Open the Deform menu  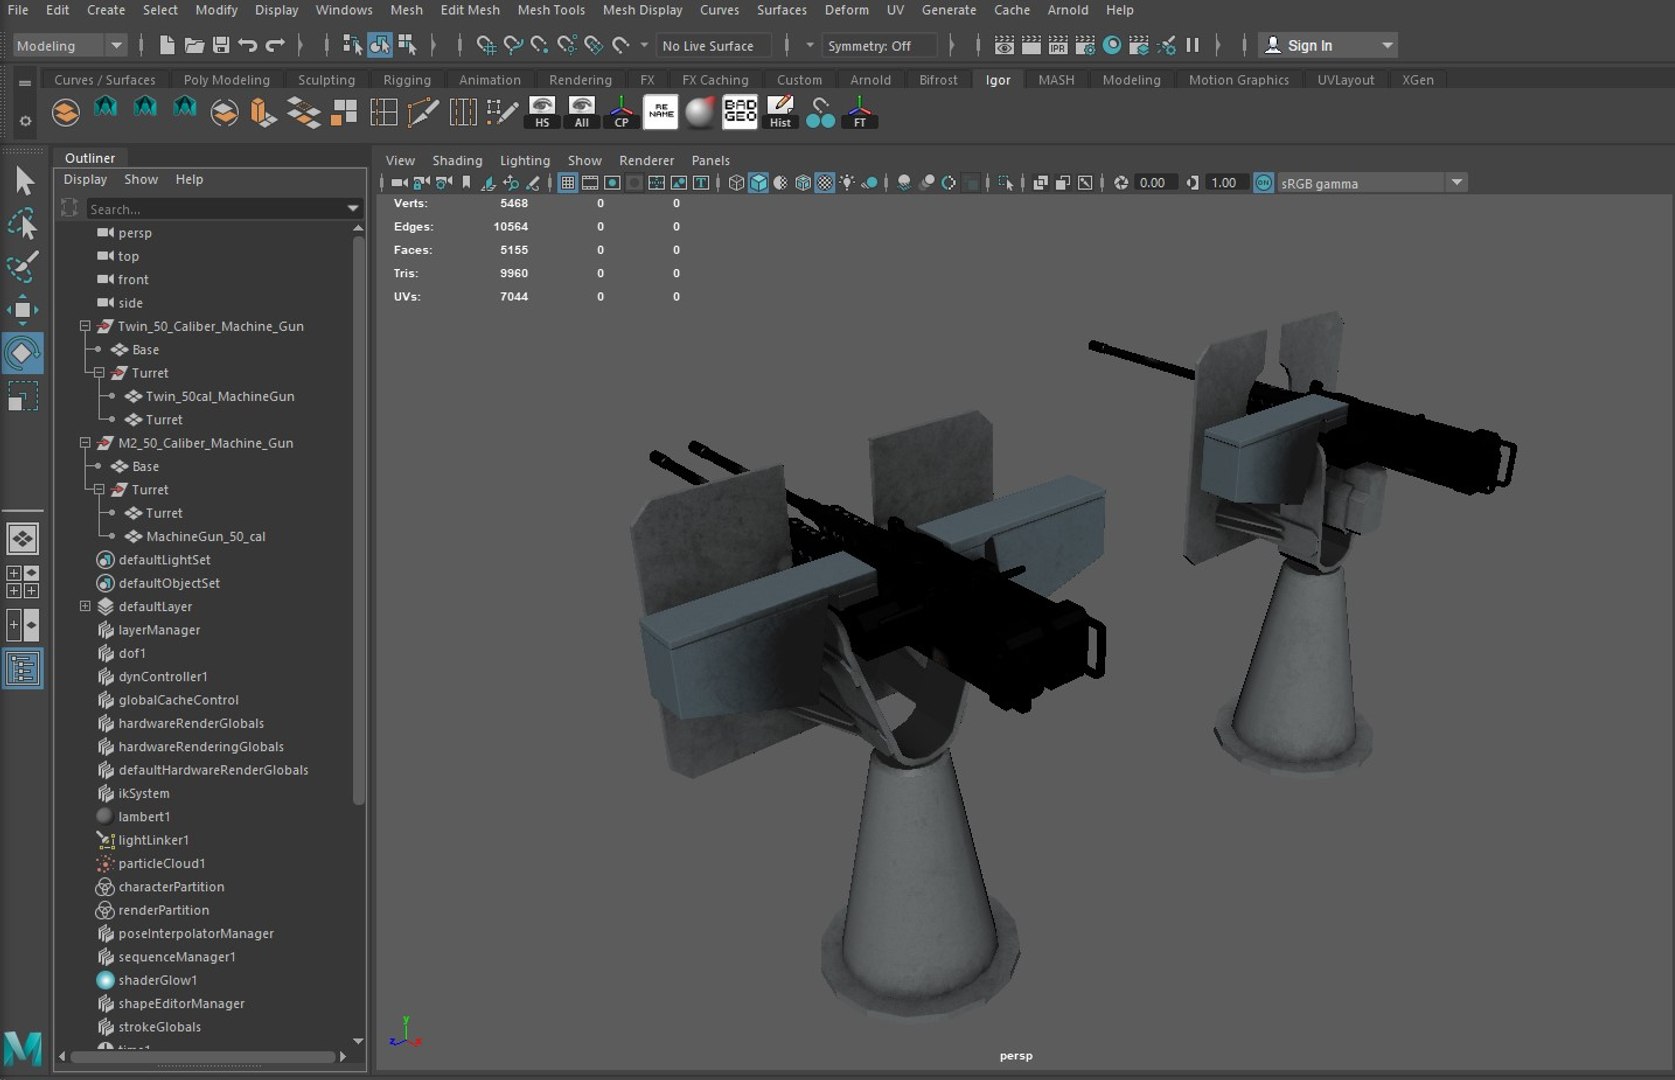[x=846, y=10]
